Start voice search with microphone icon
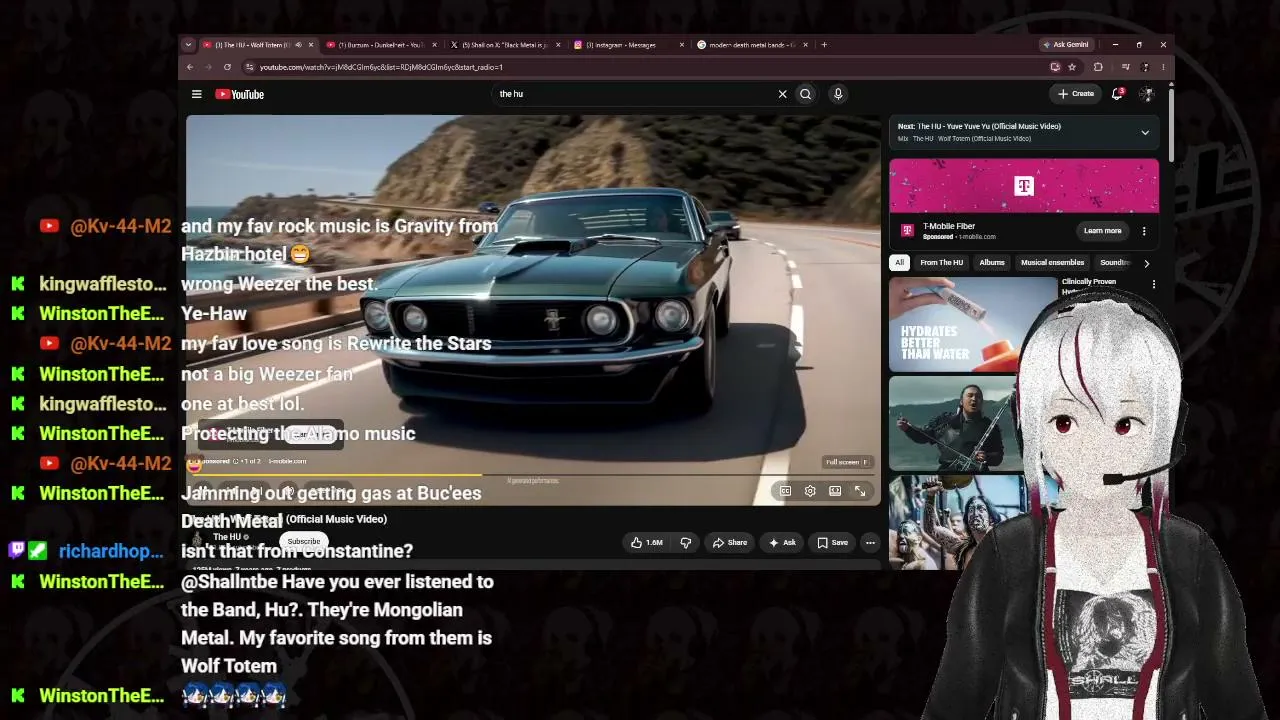 point(838,94)
